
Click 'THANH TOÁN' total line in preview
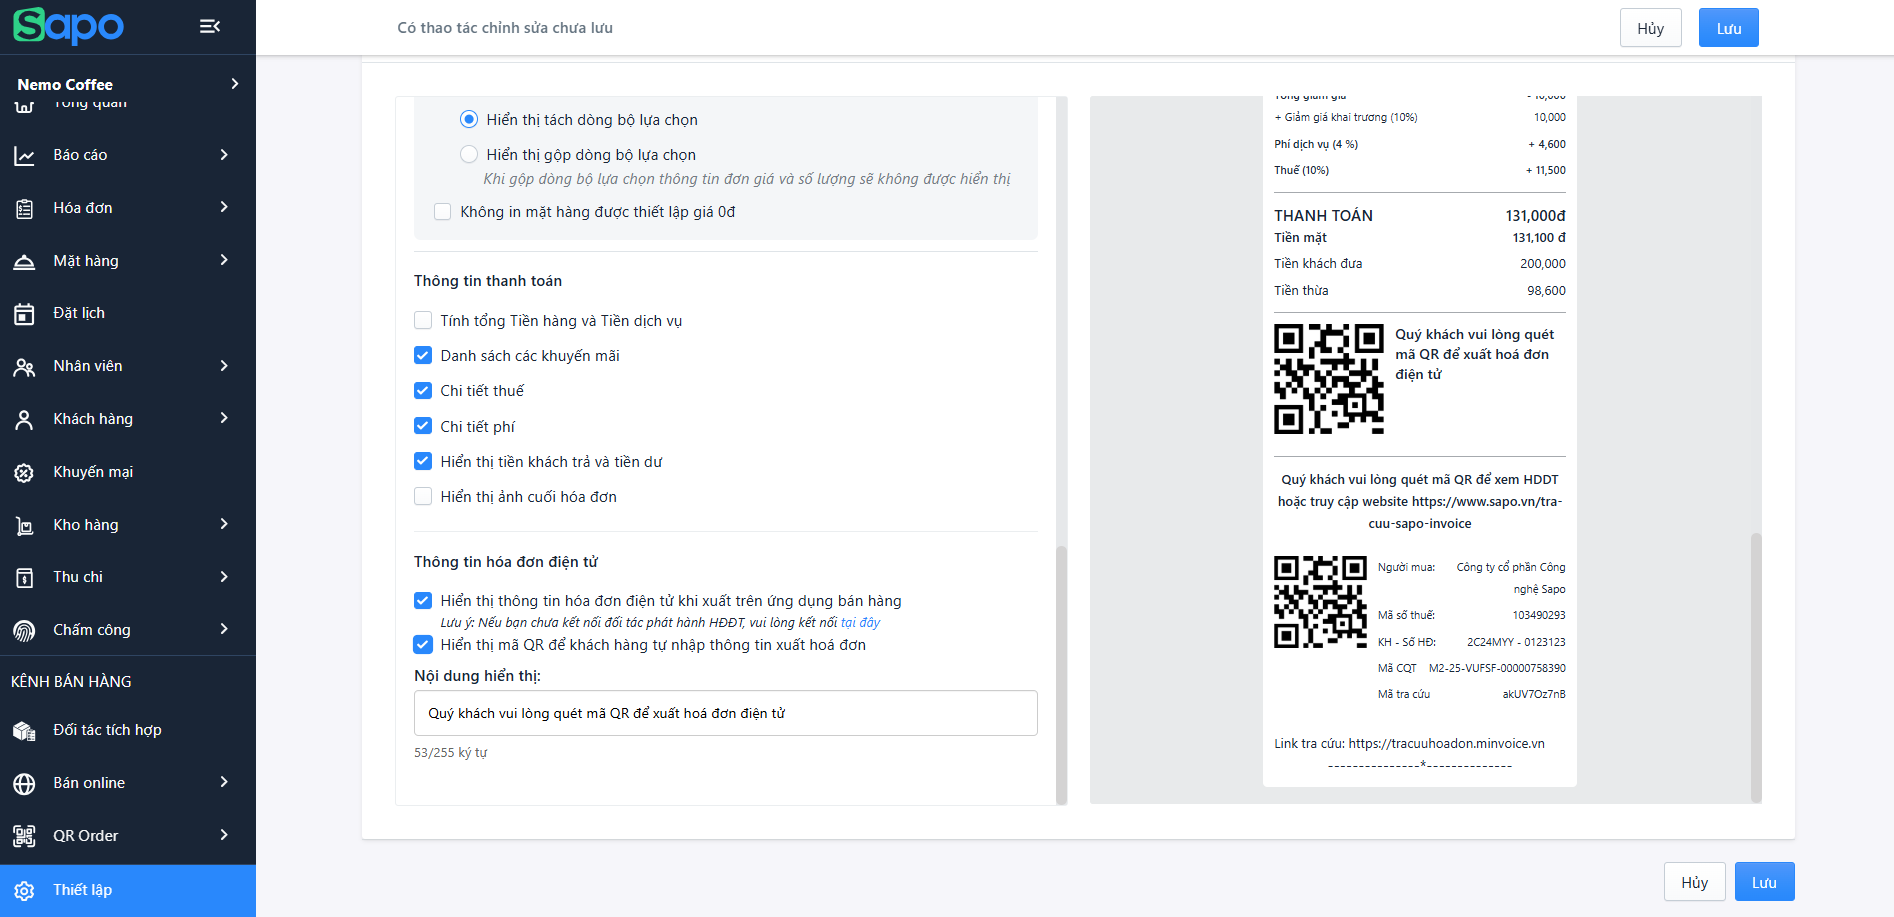[1420, 215]
